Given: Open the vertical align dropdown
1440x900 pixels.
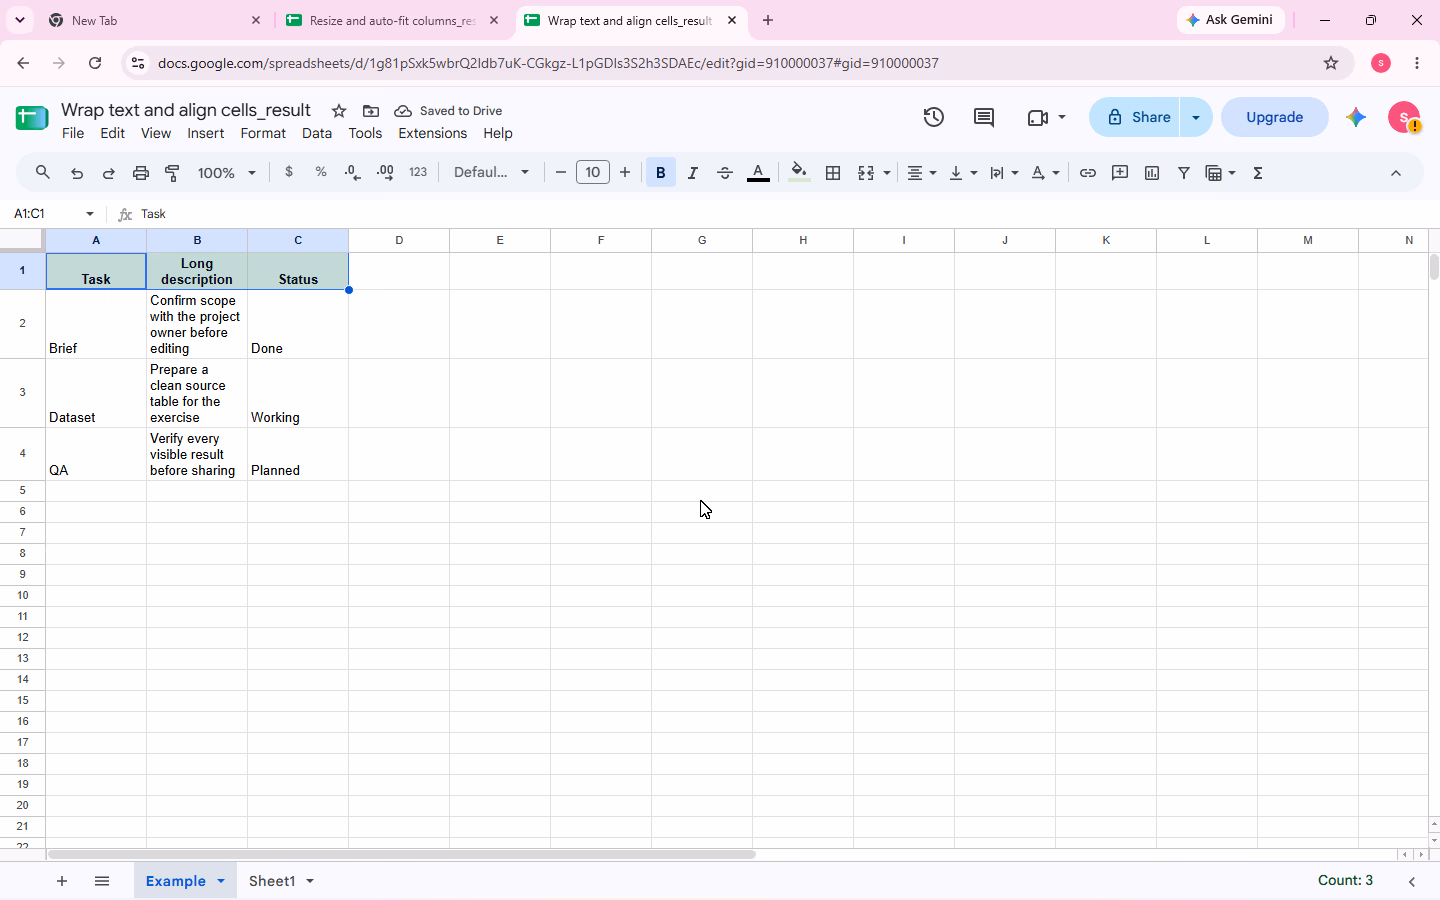Looking at the screenshot, I should coord(963,173).
